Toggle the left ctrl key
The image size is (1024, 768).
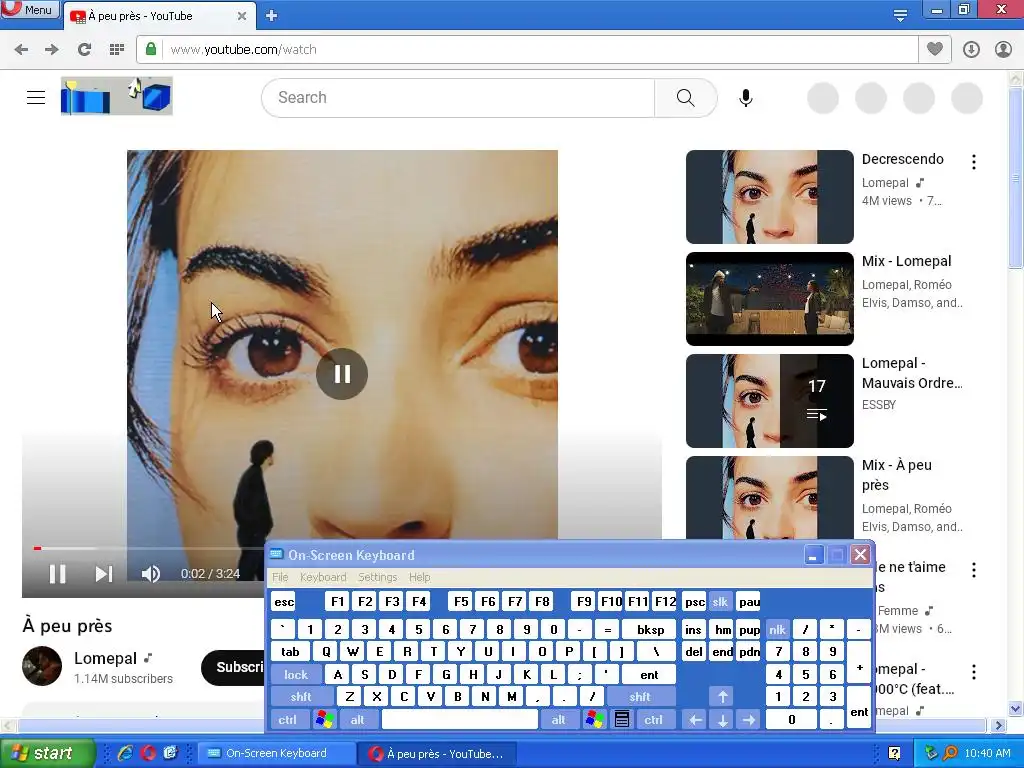click(x=287, y=720)
